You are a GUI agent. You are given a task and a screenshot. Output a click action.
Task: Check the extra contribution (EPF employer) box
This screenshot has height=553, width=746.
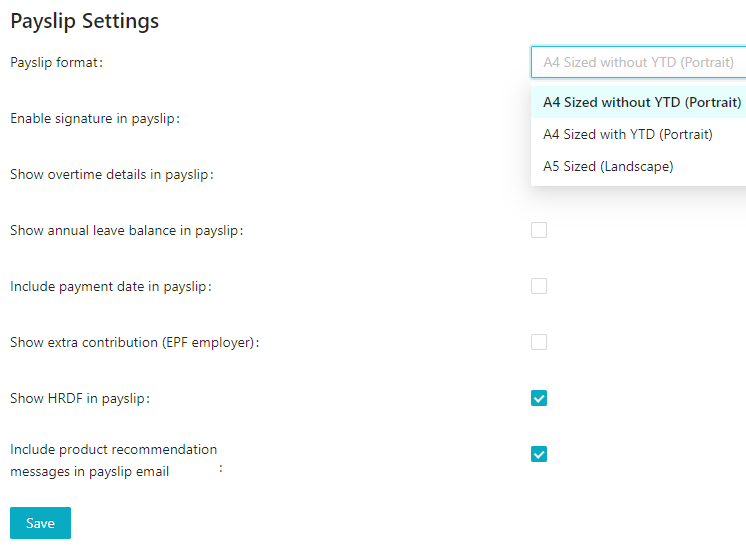click(x=539, y=342)
